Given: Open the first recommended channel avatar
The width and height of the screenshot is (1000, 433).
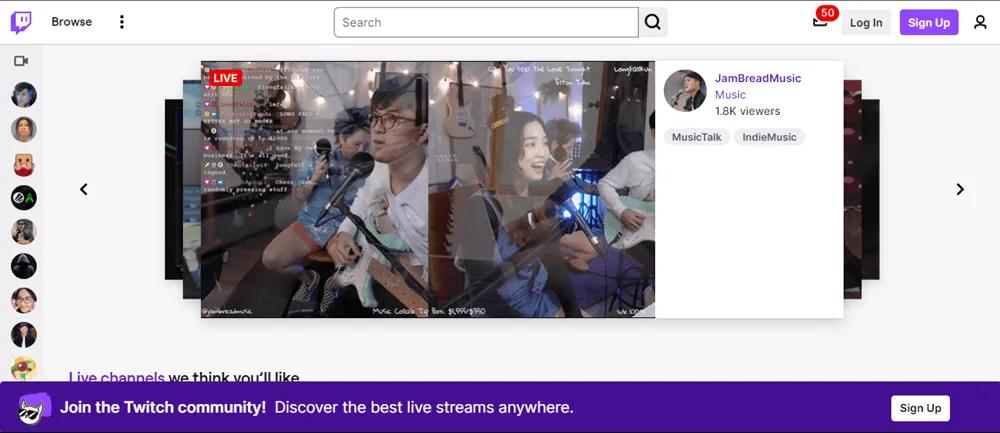Looking at the screenshot, I should pos(24,95).
